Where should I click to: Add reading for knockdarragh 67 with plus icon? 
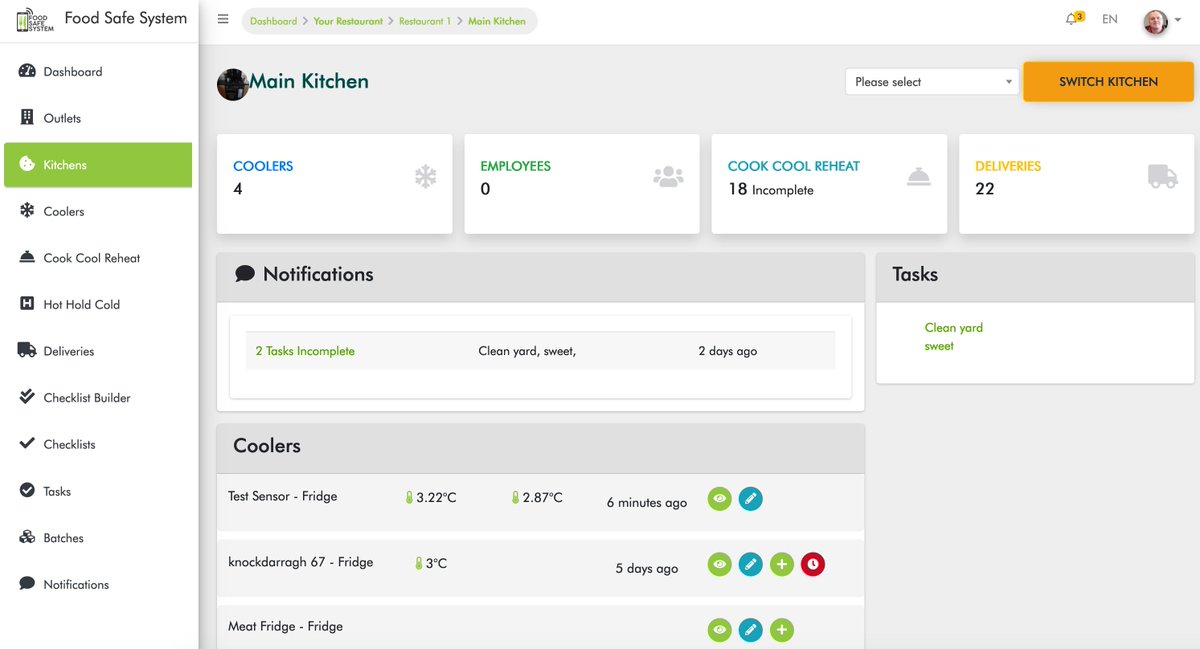pos(782,565)
